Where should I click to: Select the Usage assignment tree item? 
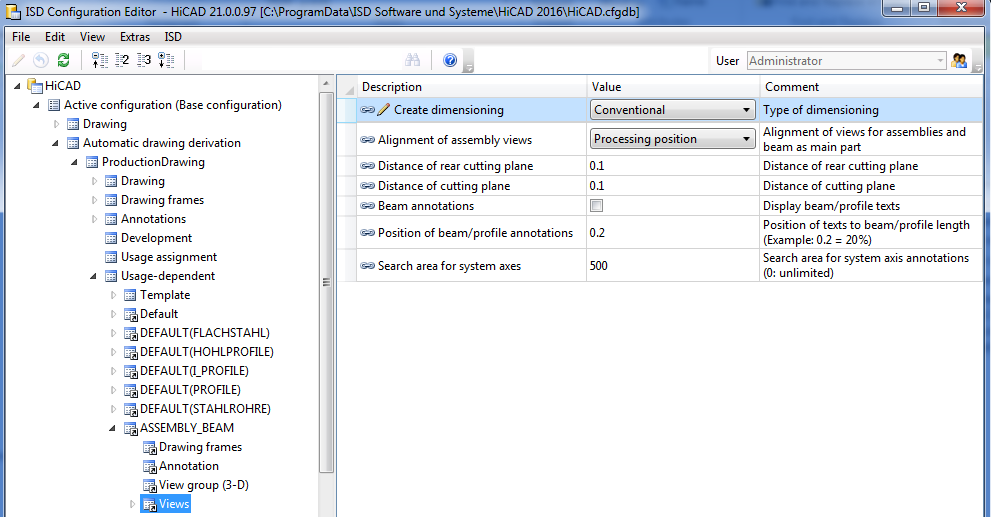tap(168, 257)
